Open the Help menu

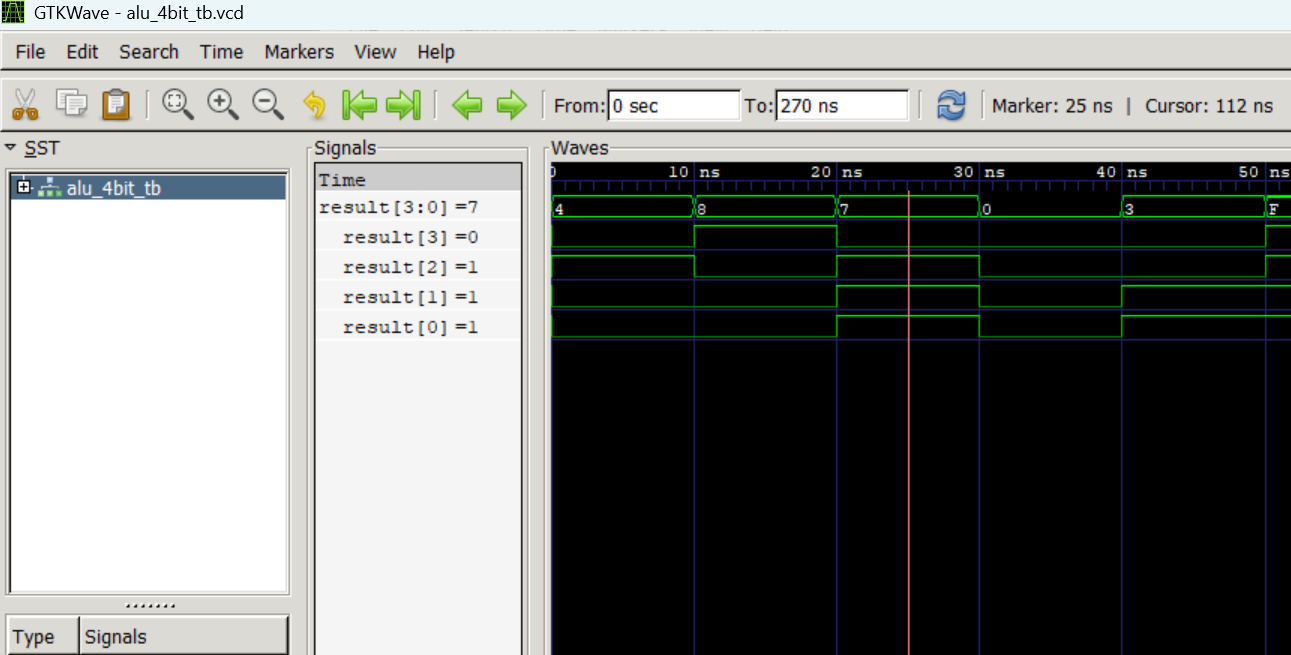[x=436, y=52]
